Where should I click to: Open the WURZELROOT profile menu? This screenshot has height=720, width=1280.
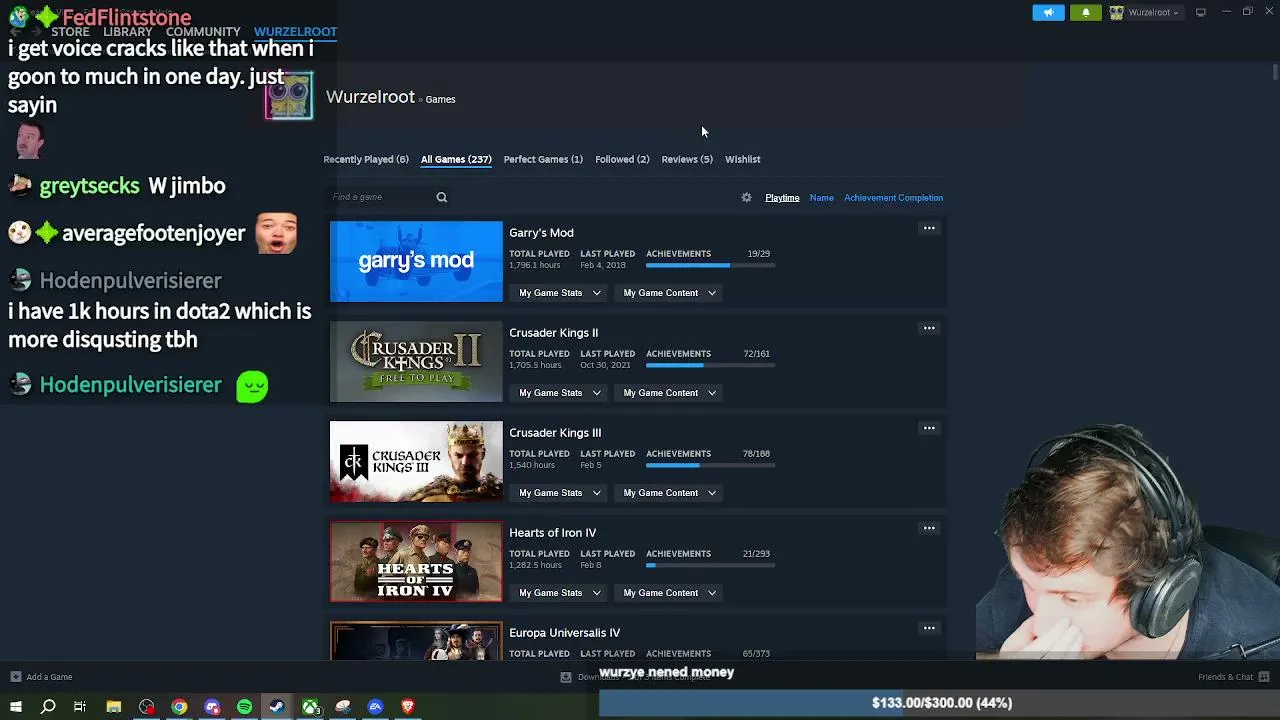click(295, 32)
